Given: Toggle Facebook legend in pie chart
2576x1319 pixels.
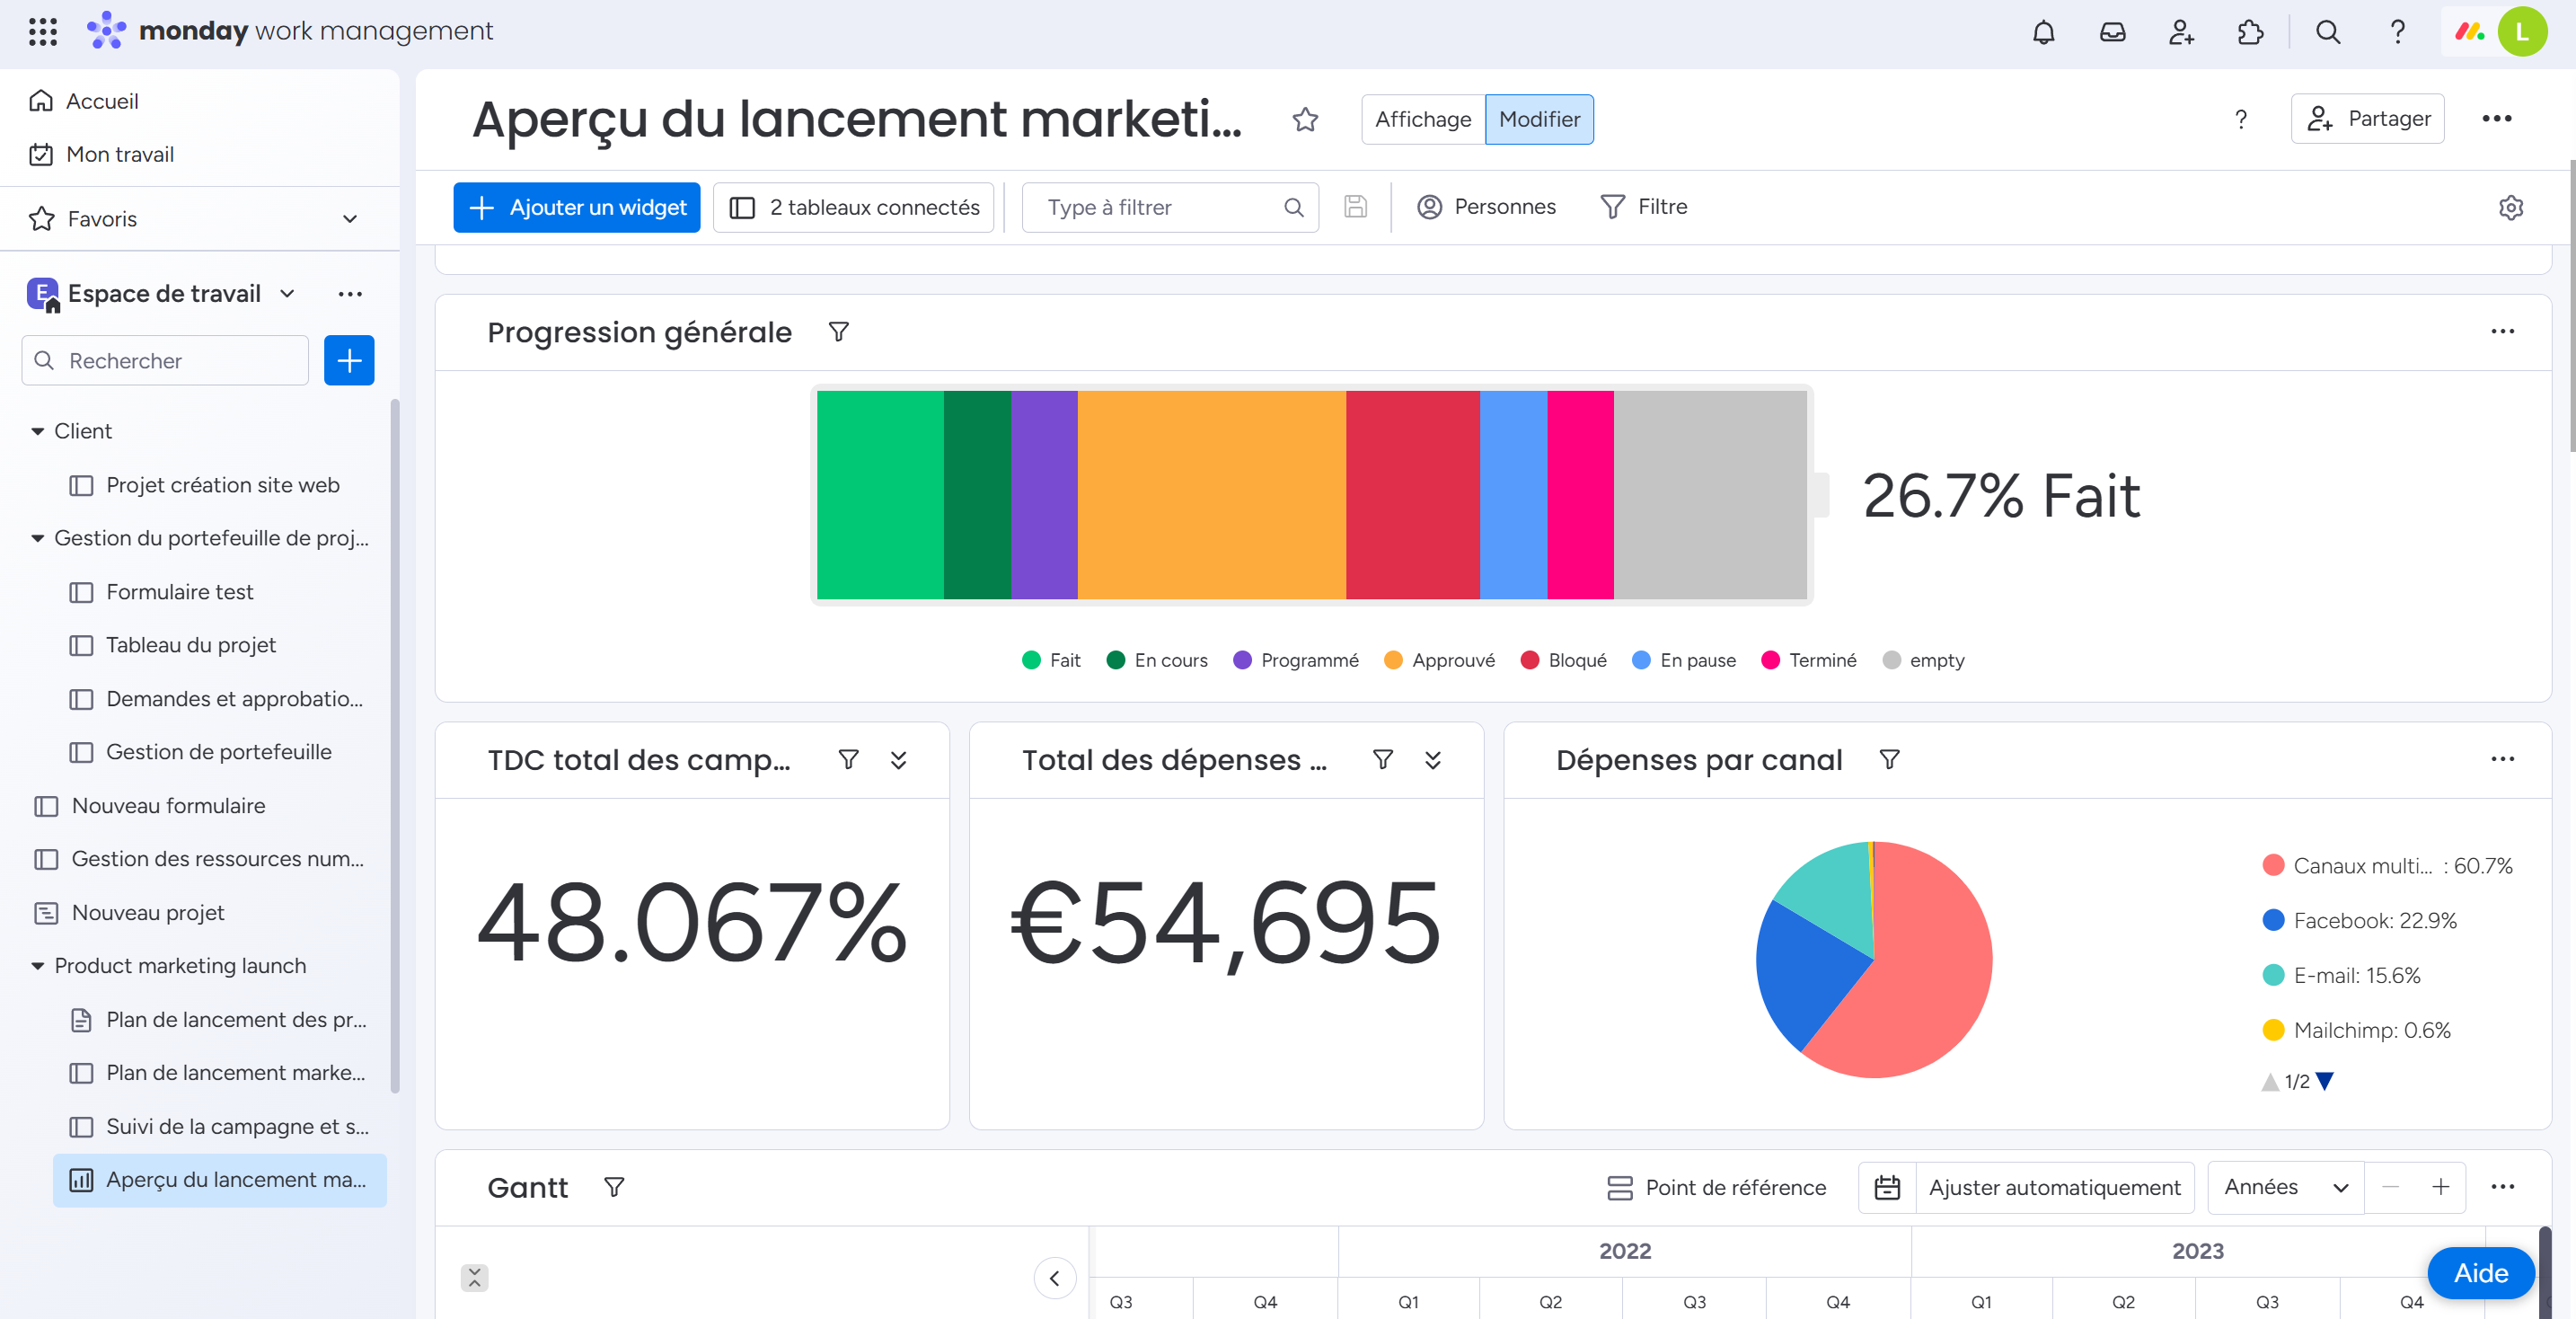Looking at the screenshot, I should 2359,920.
